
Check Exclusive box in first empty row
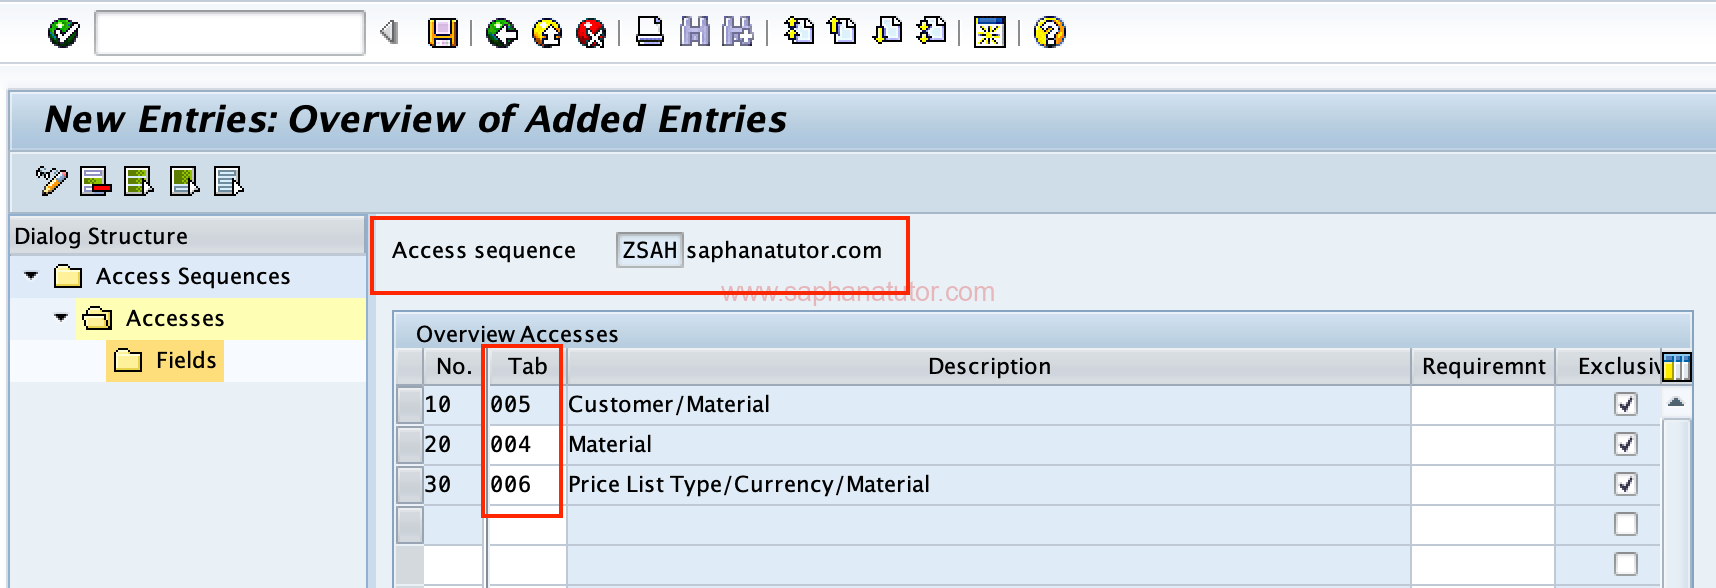[x=1626, y=524]
